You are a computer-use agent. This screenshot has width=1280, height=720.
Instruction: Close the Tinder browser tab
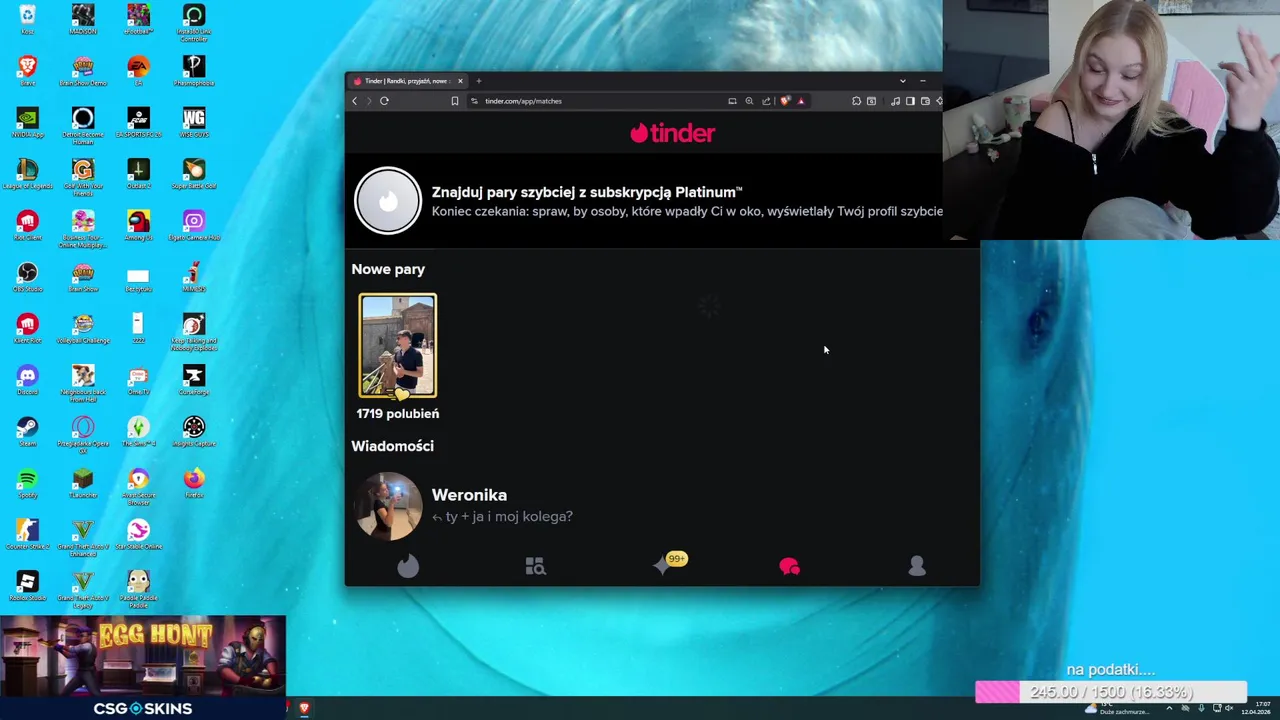tap(460, 81)
